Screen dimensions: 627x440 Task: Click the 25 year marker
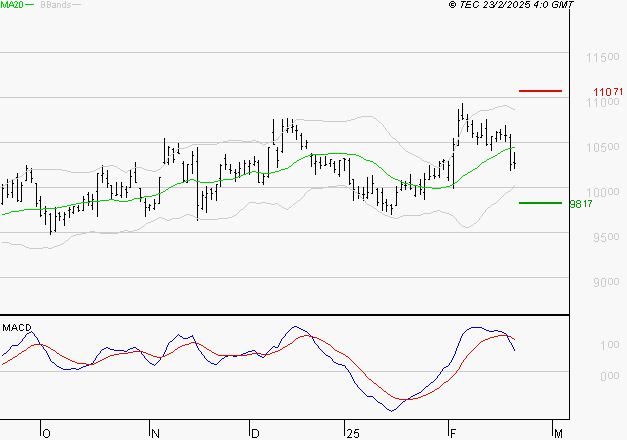pyautogui.click(x=353, y=434)
